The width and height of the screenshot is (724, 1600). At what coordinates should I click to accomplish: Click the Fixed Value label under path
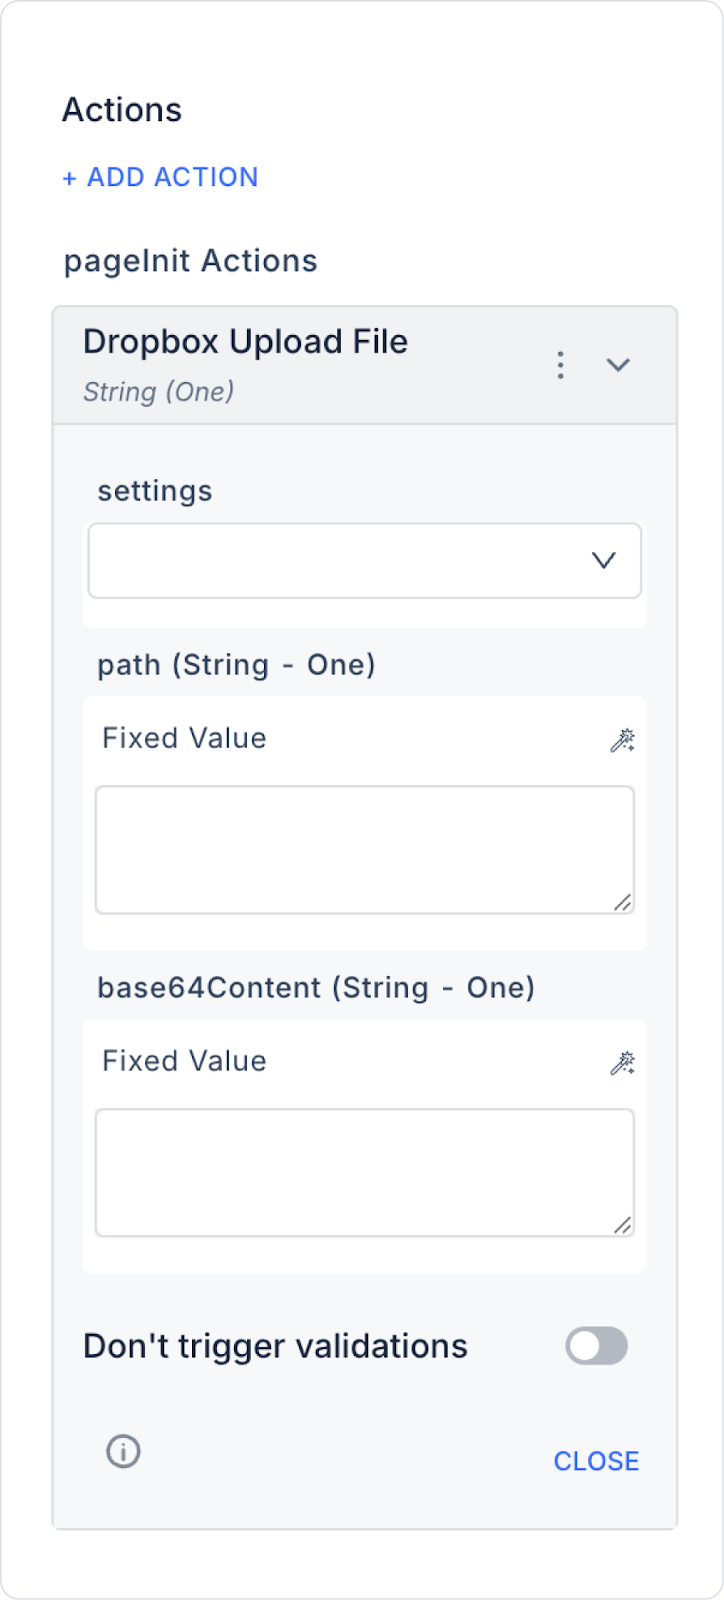pos(184,738)
